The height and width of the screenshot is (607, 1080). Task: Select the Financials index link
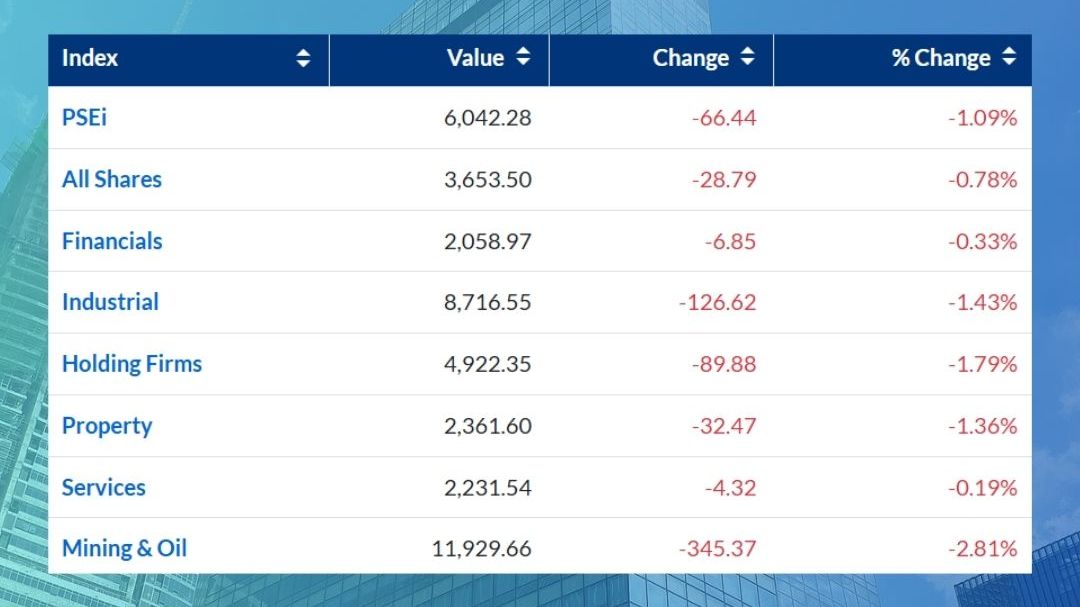pyautogui.click(x=112, y=241)
